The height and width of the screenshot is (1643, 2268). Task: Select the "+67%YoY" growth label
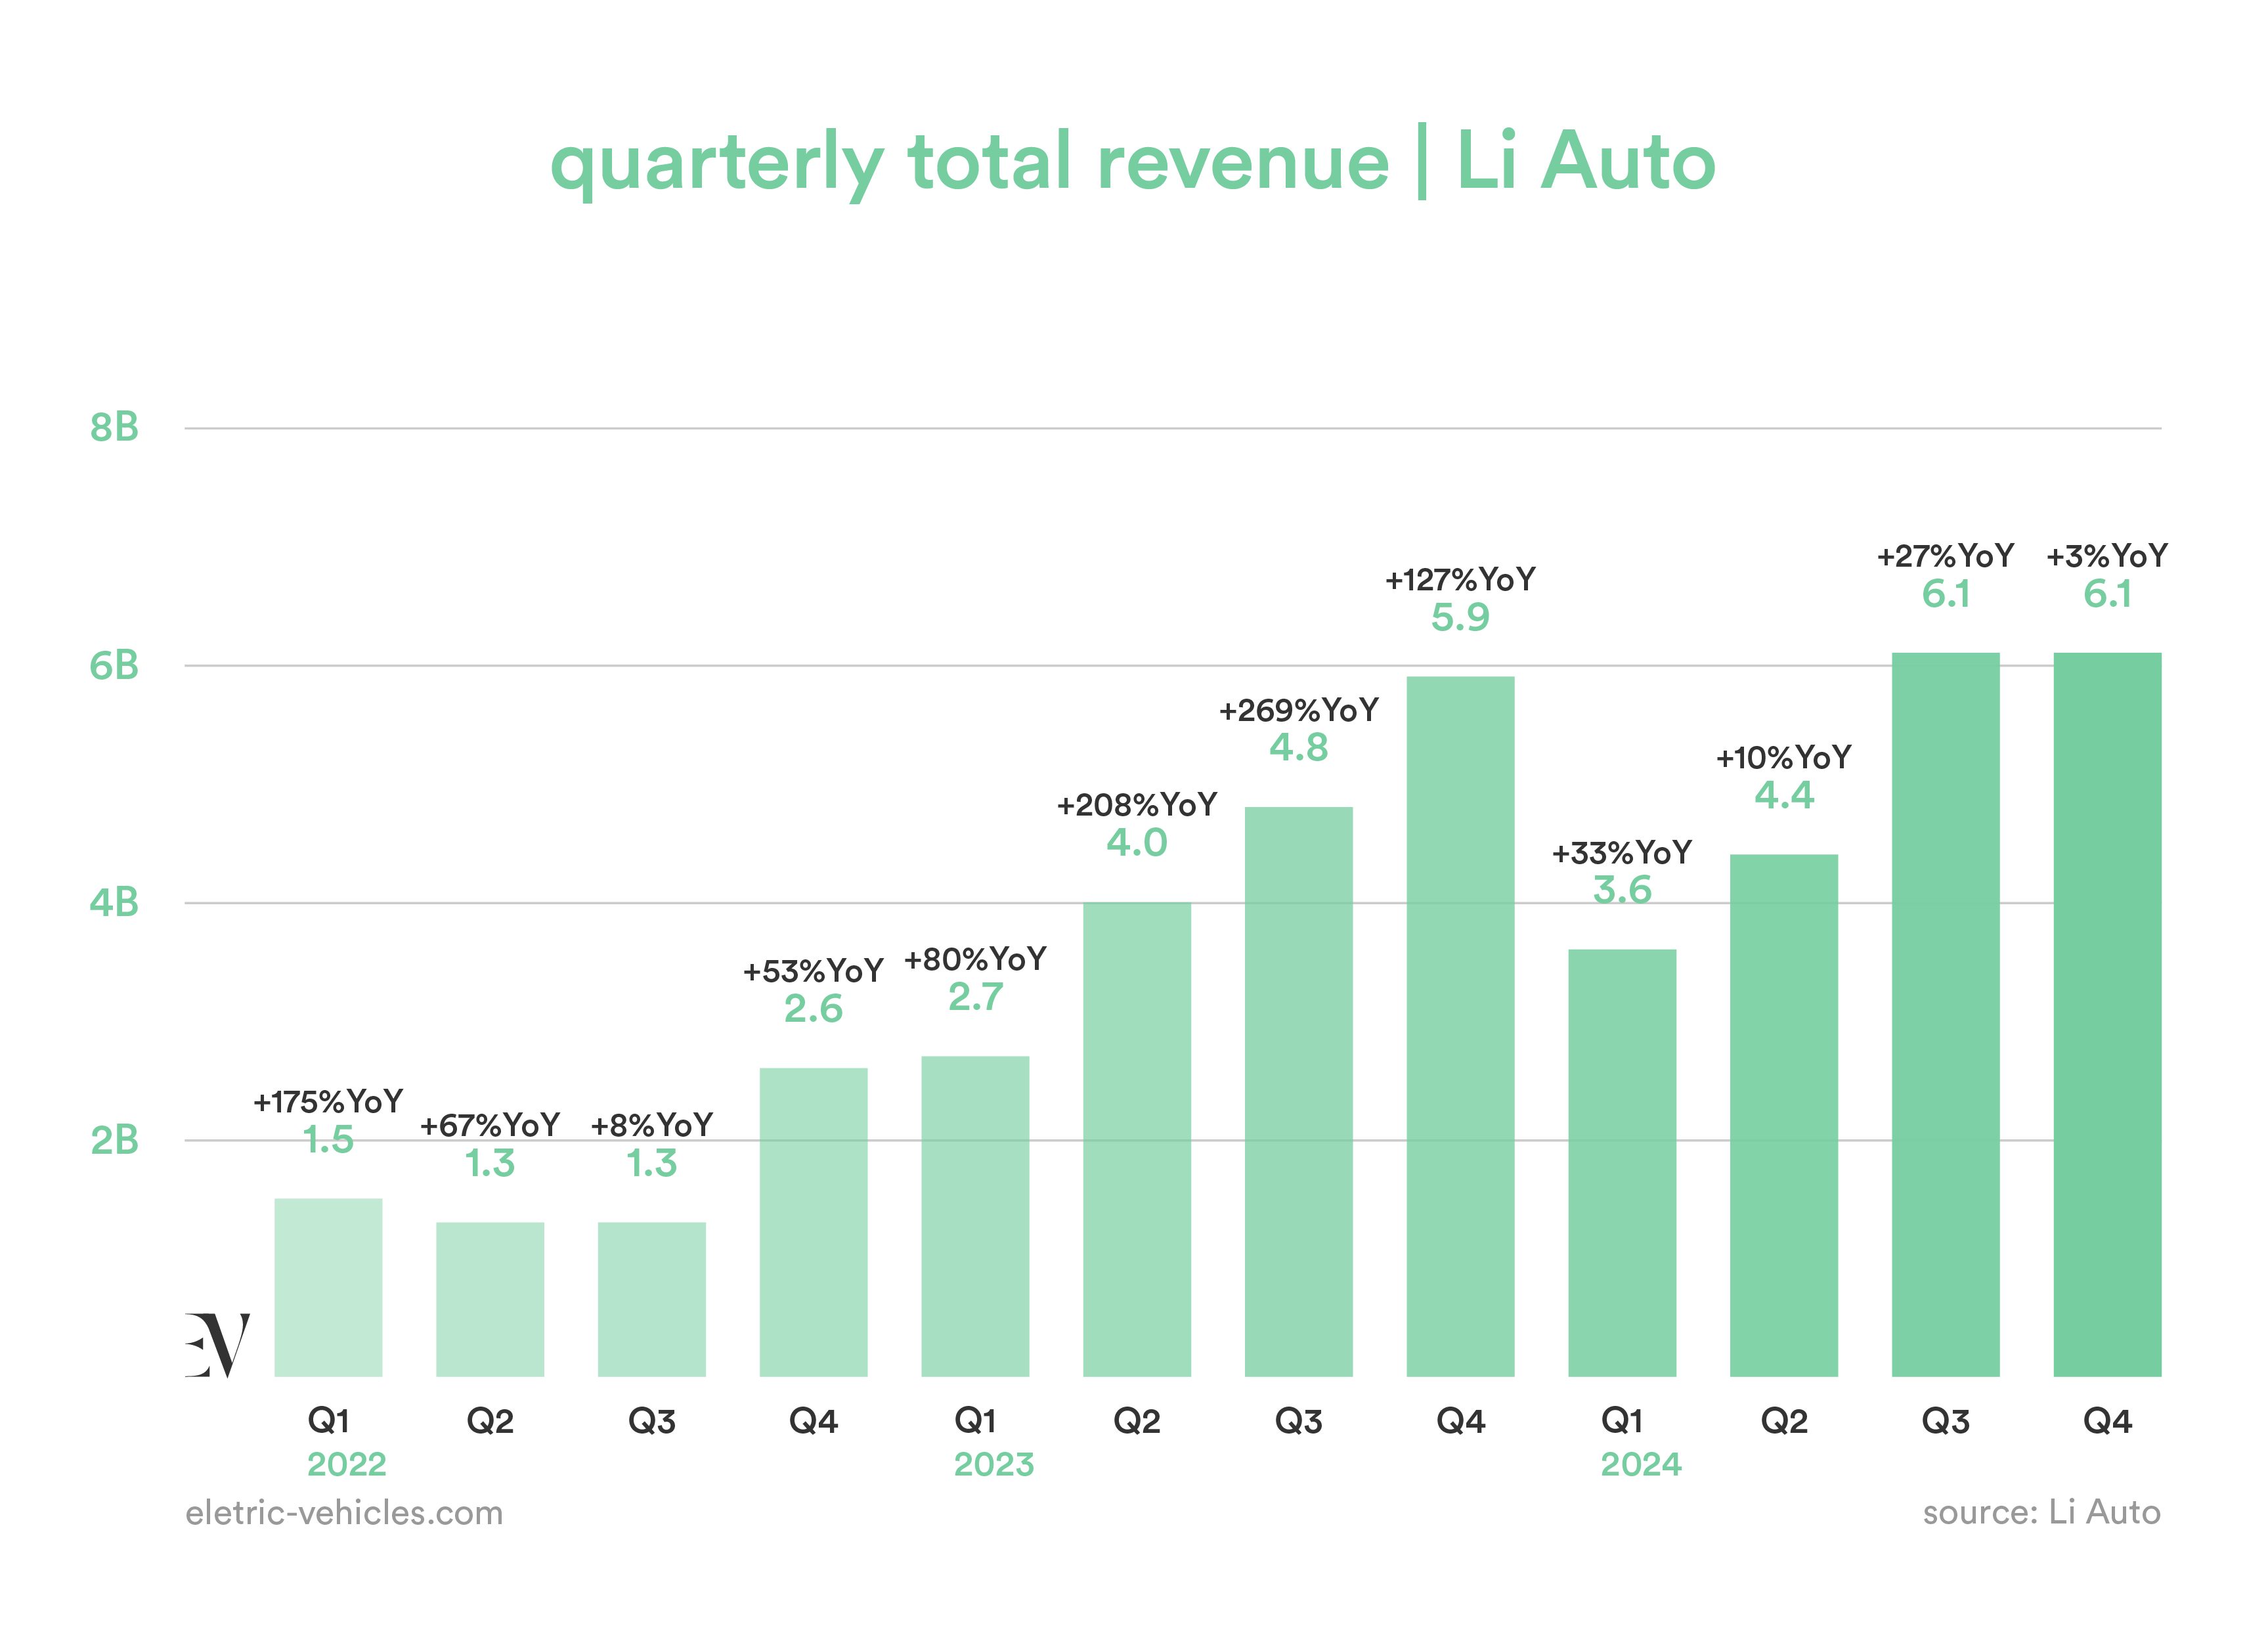click(490, 1126)
